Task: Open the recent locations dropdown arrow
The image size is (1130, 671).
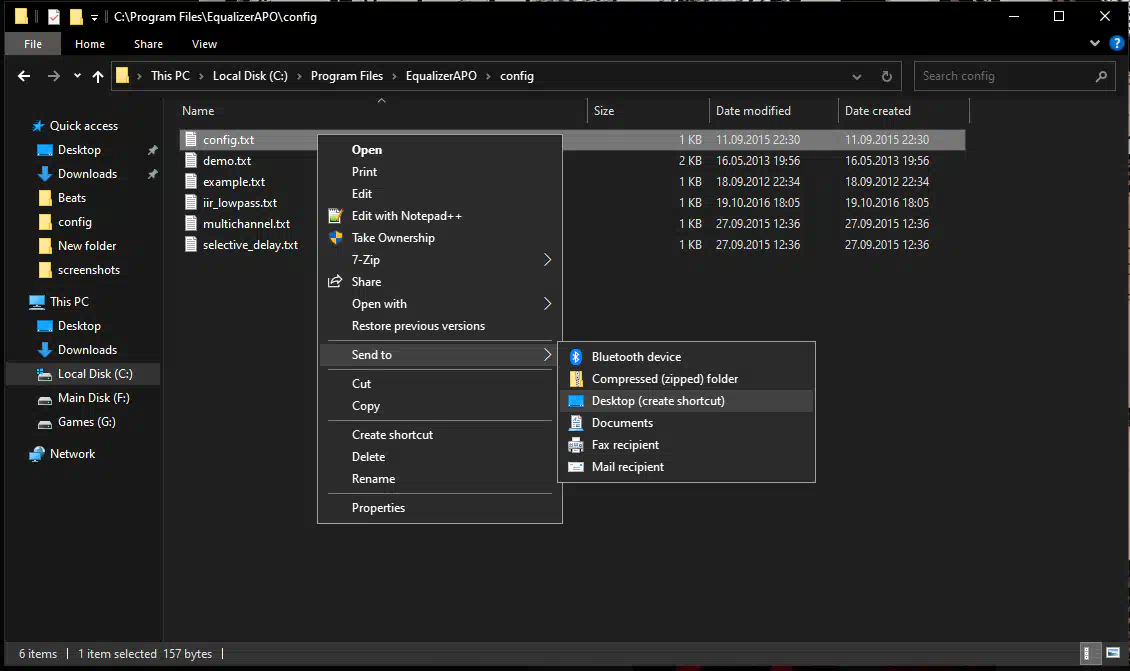Action: [77, 76]
